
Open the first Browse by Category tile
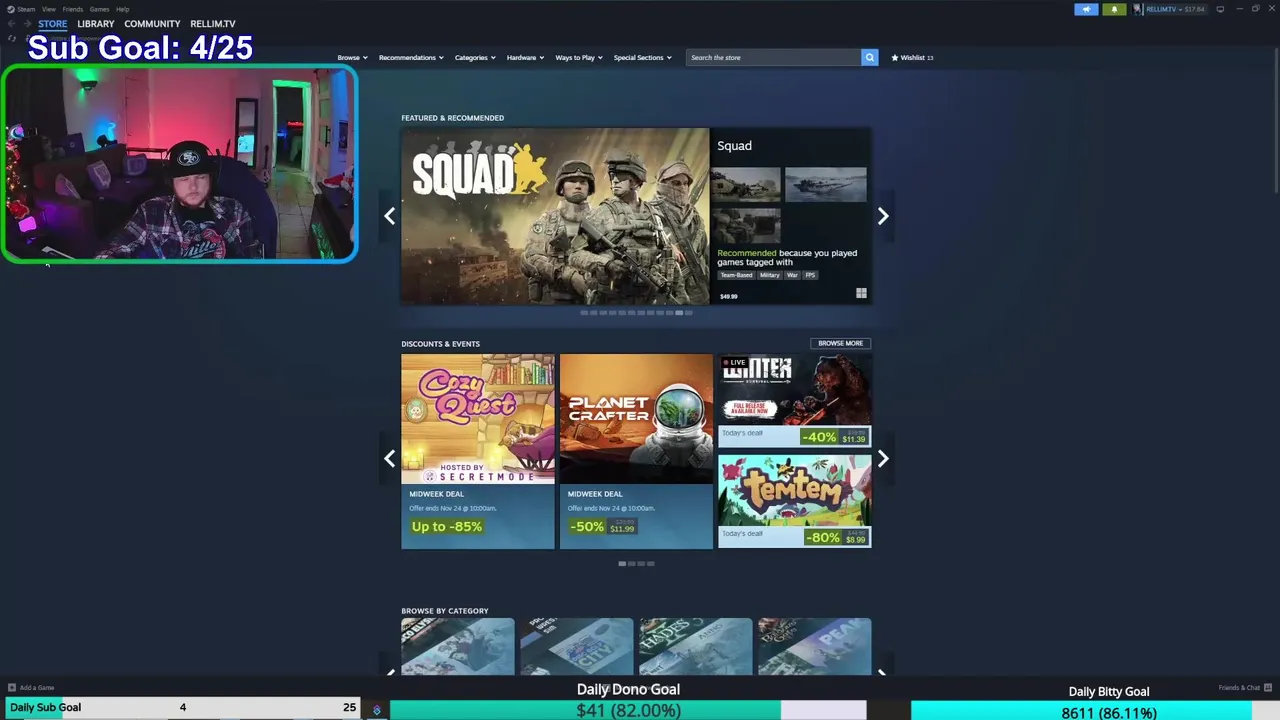click(x=458, y=647)
